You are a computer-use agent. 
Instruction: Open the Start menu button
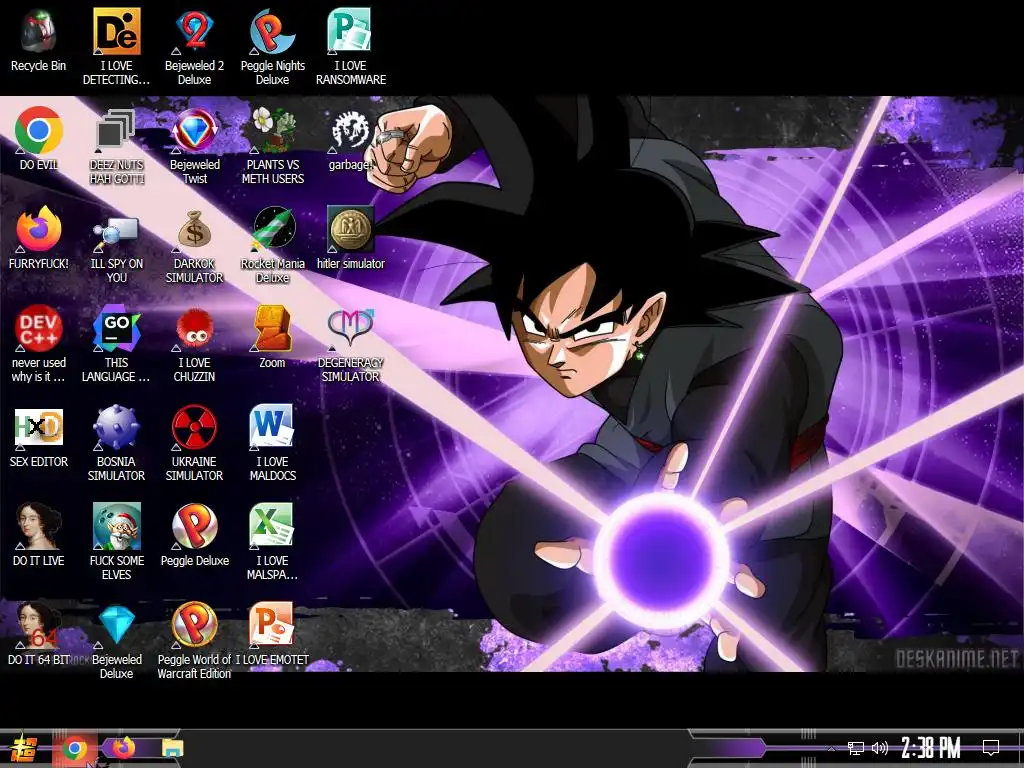coord(24,749)
